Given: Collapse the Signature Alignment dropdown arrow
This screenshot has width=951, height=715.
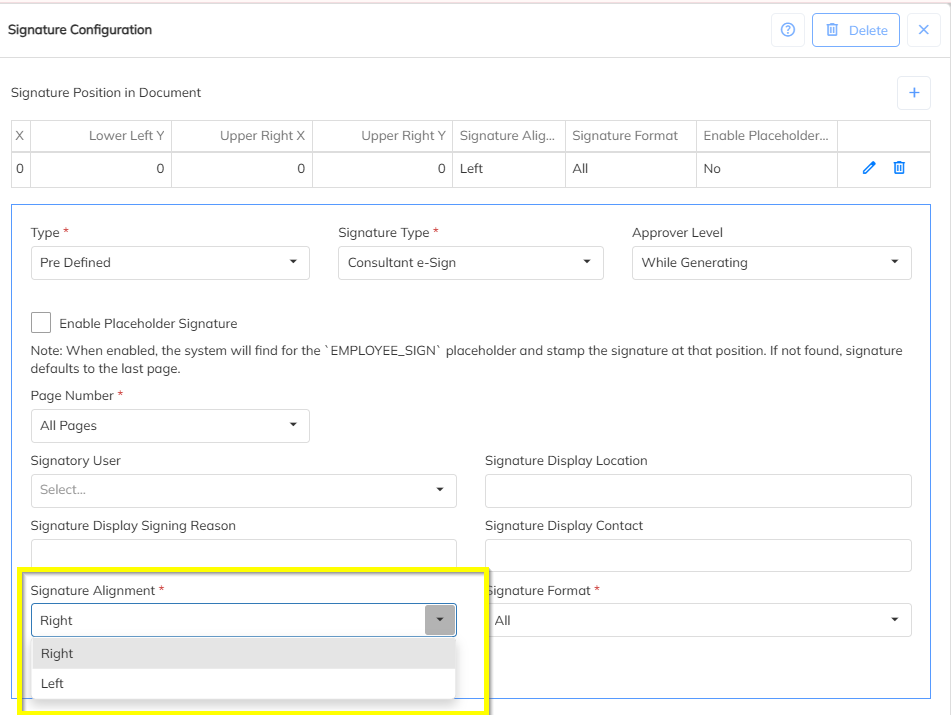Looking at the screenshot, I should 439,620.
